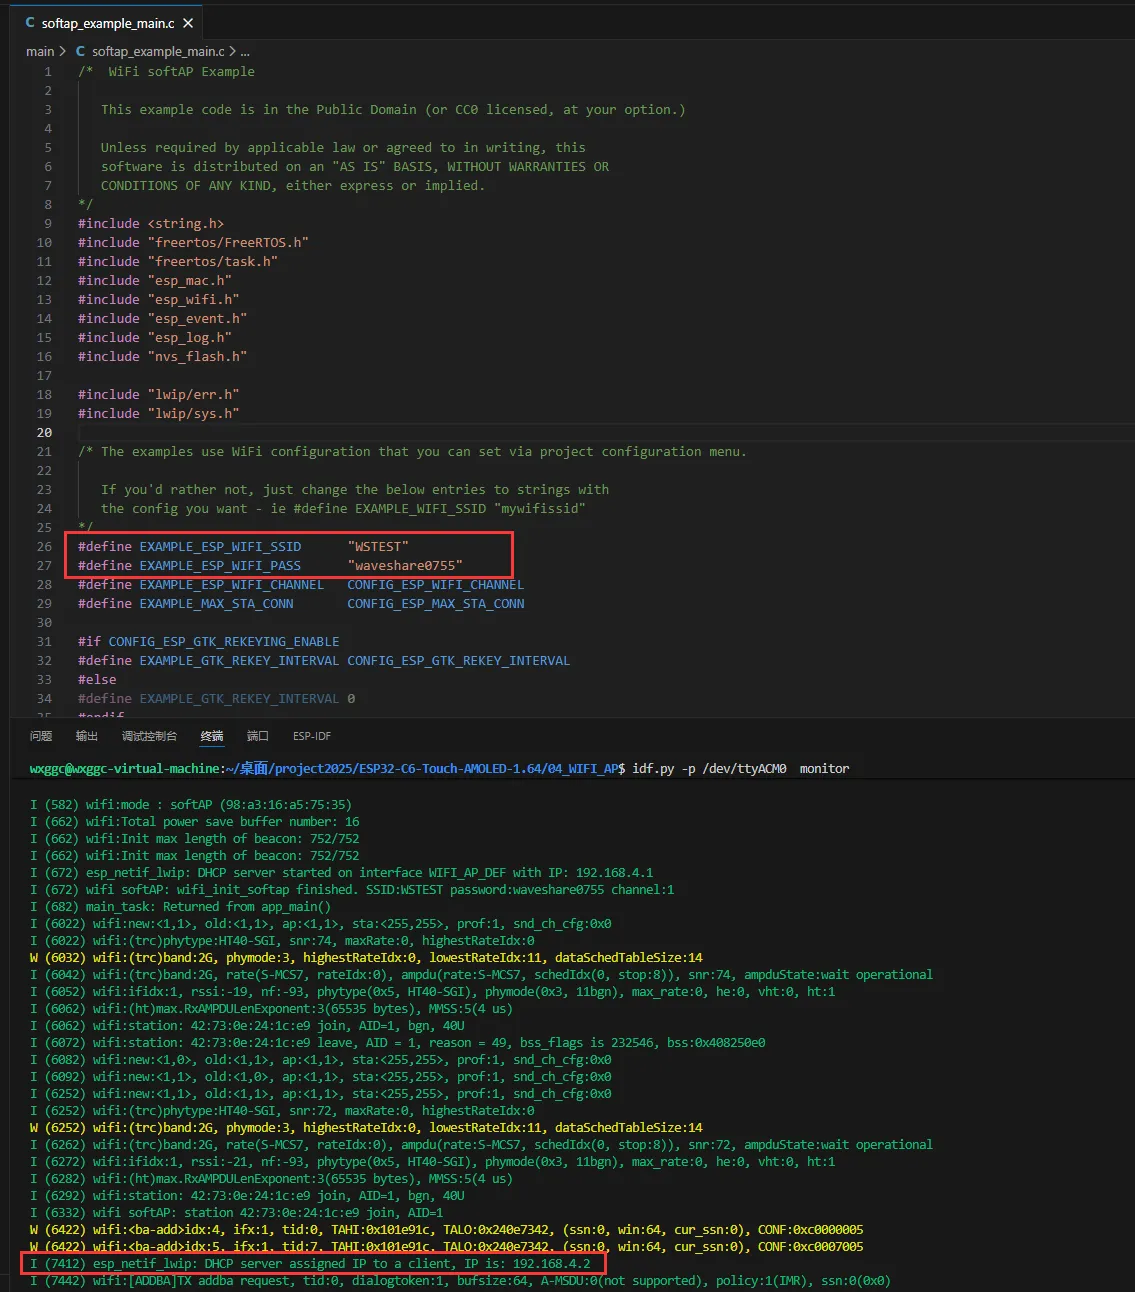Viewport: 1135px width, 1292px height.
Task: Open the ESP-IDF panel tab
Action: pos(312,736)
